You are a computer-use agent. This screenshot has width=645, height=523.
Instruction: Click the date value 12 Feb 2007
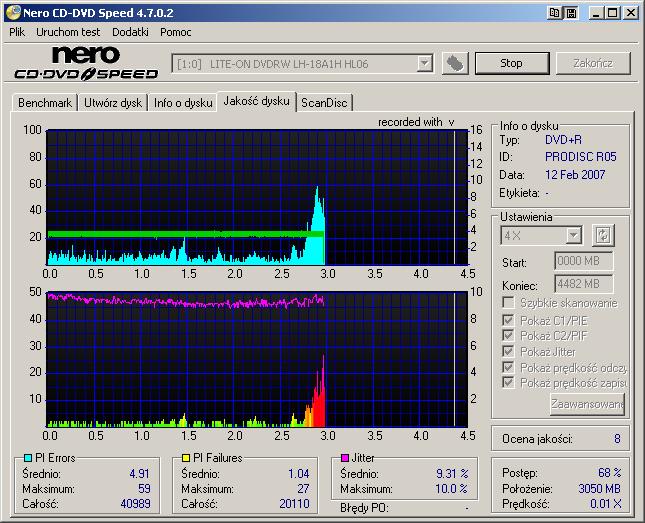point(575,175)
